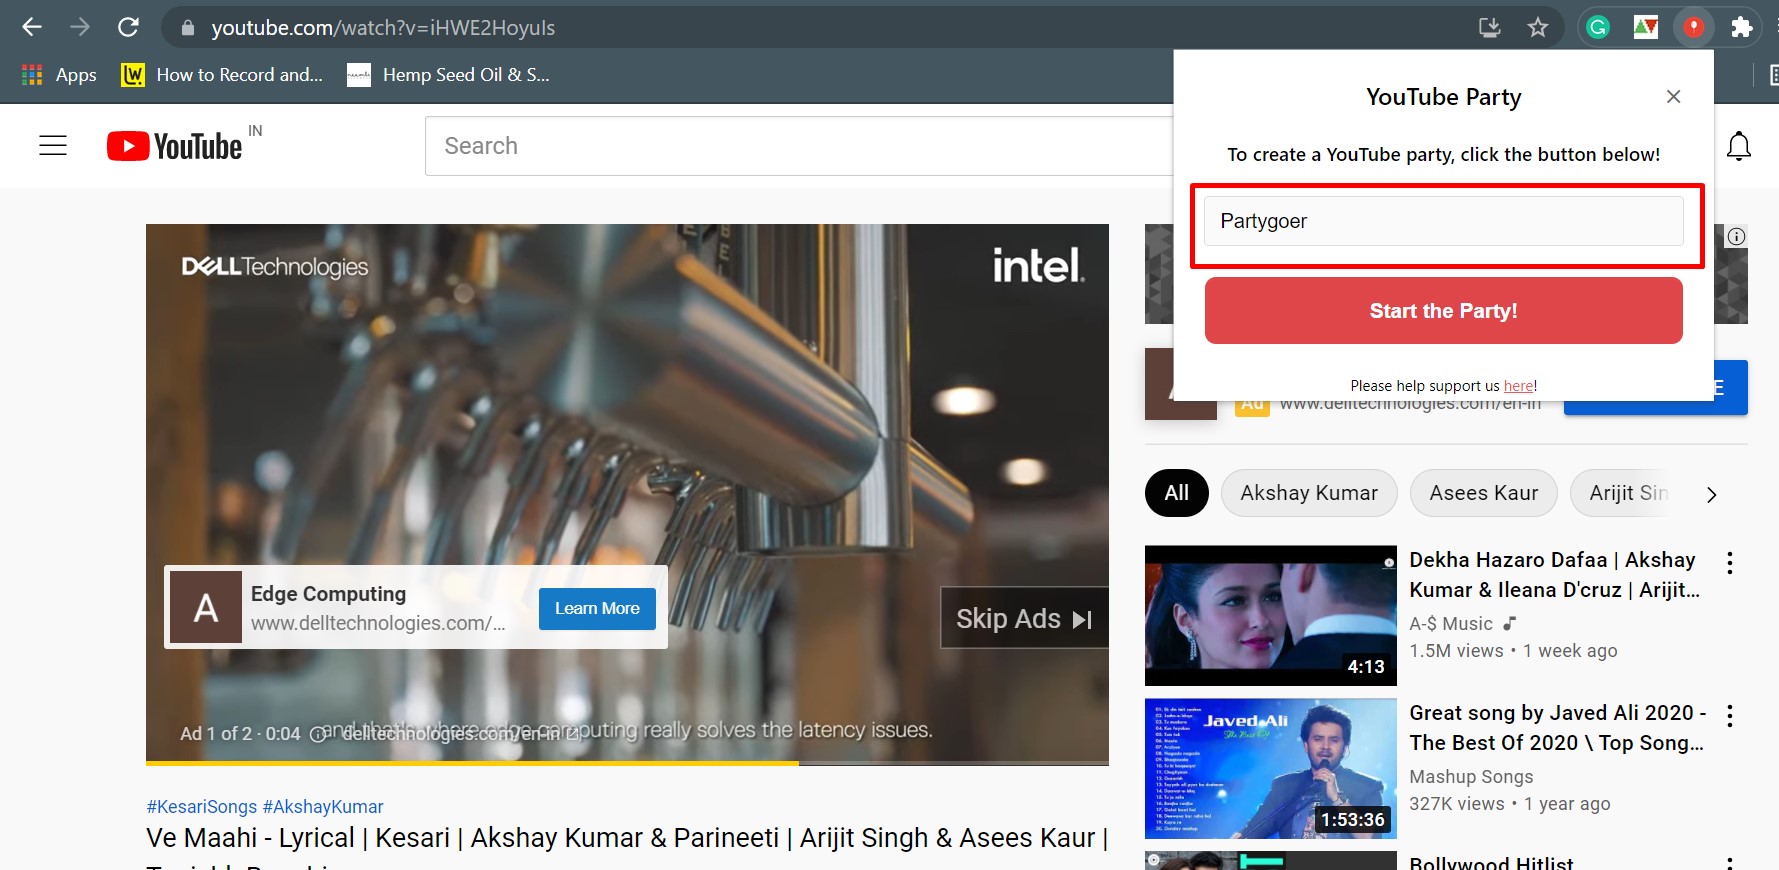Viewport: 1779px width, 870px height.
Task: Select the All filter chip
Action: tap(1177, 493)
